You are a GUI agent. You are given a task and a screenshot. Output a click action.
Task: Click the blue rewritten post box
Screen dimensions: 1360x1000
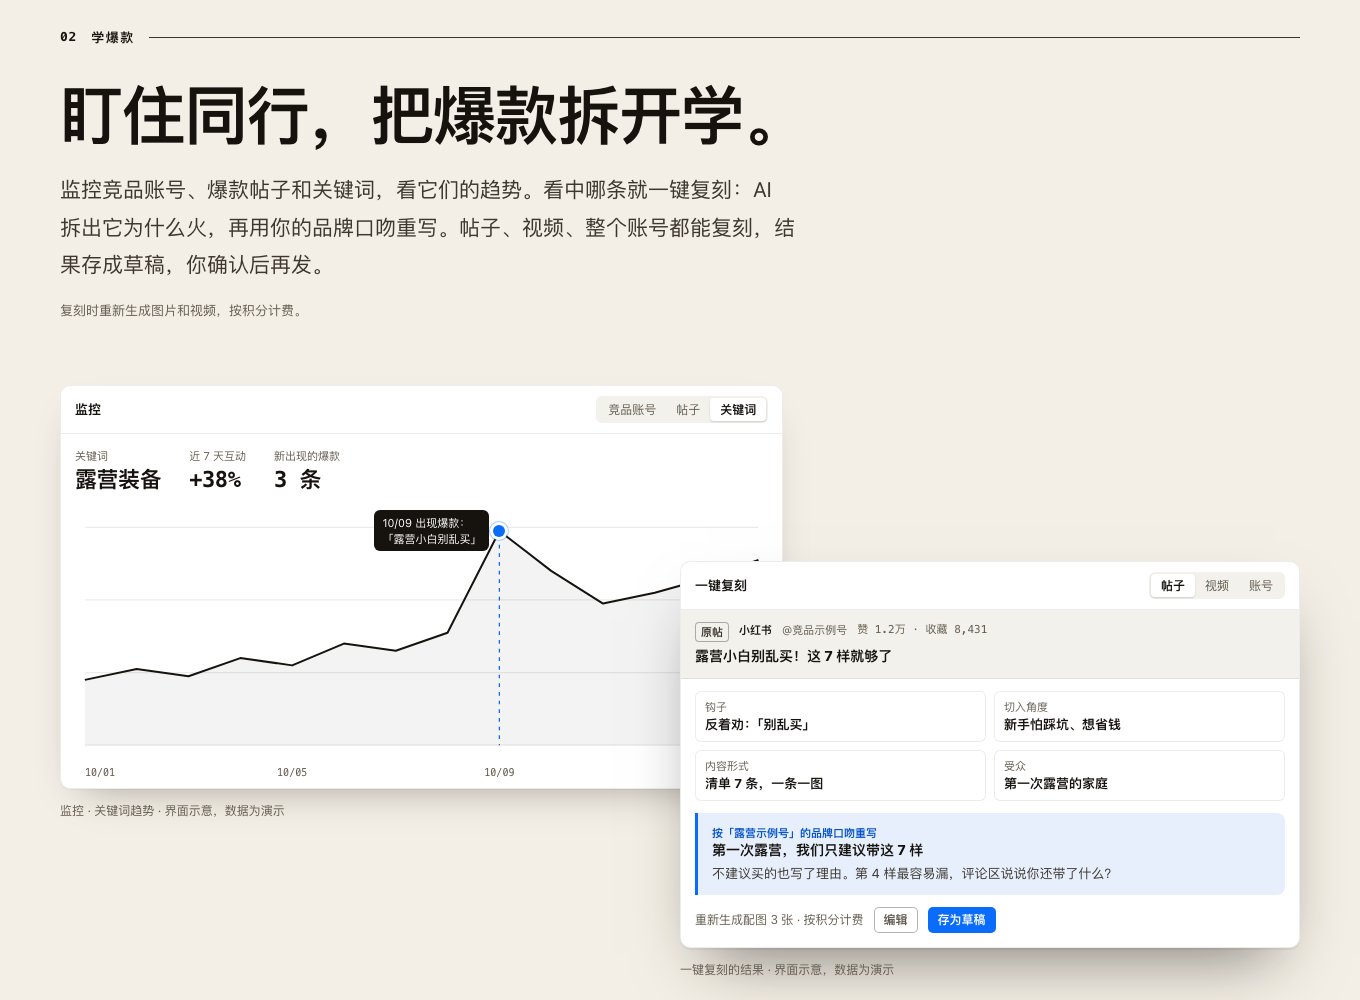(x=990, y=854)
